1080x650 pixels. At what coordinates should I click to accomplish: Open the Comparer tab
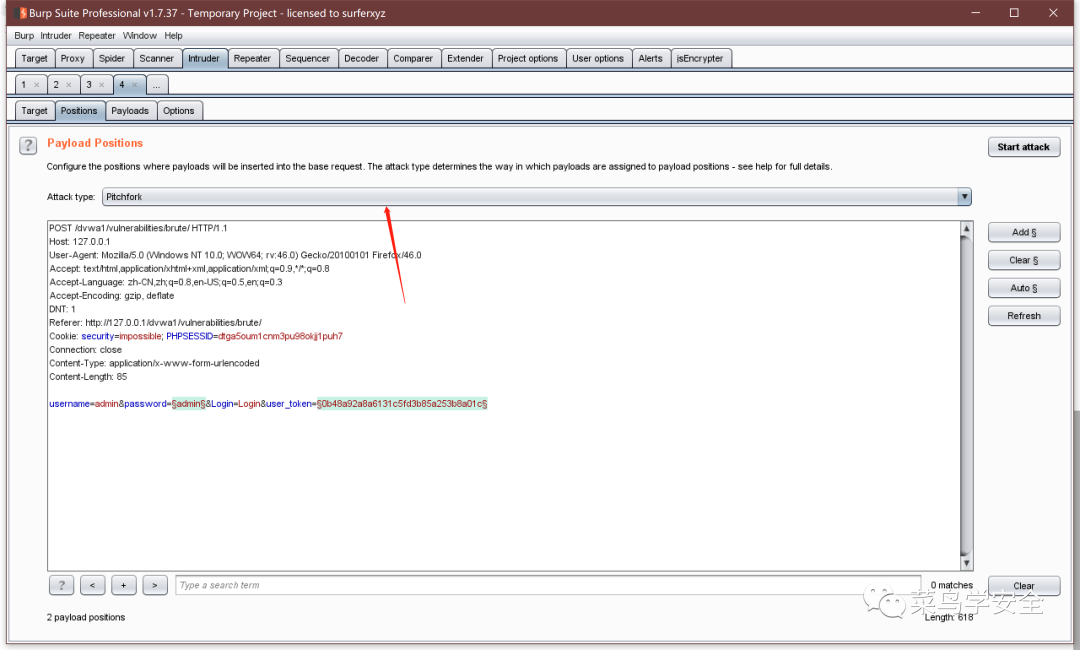413,59
